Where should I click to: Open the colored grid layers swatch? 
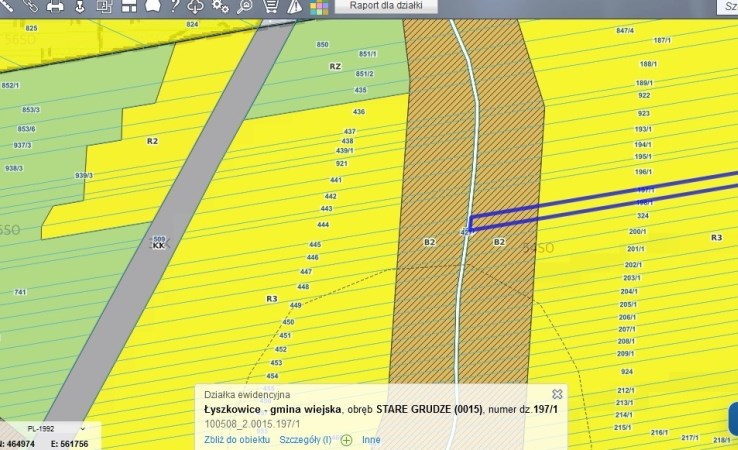pyautogui.click(x=319, y=8)
